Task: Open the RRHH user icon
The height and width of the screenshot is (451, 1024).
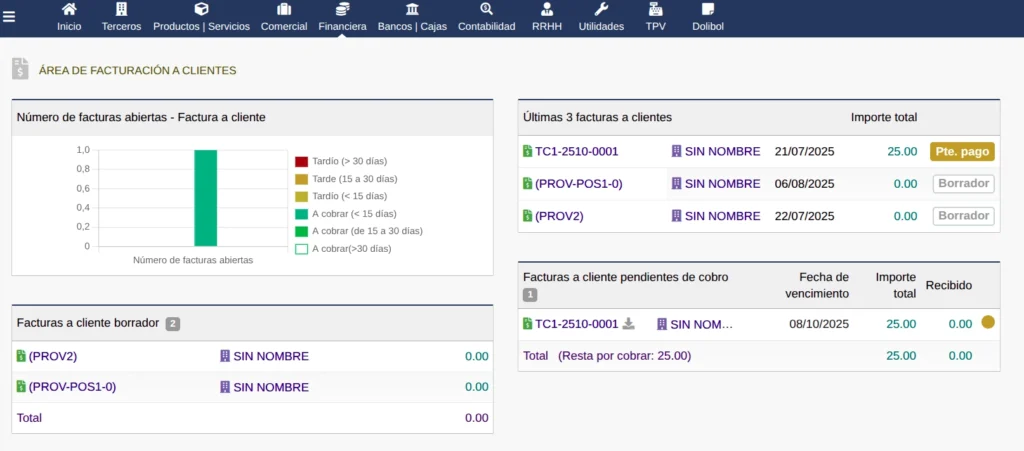Action: pos(546,9)
